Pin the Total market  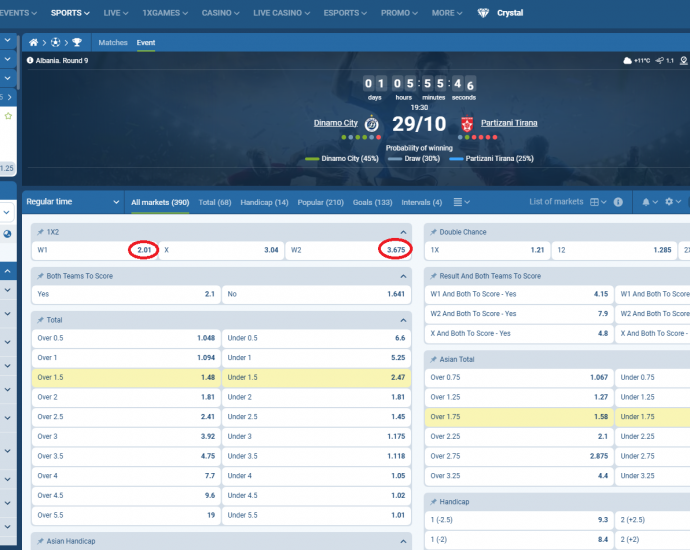pyautogui.click(x=40, y=320)
